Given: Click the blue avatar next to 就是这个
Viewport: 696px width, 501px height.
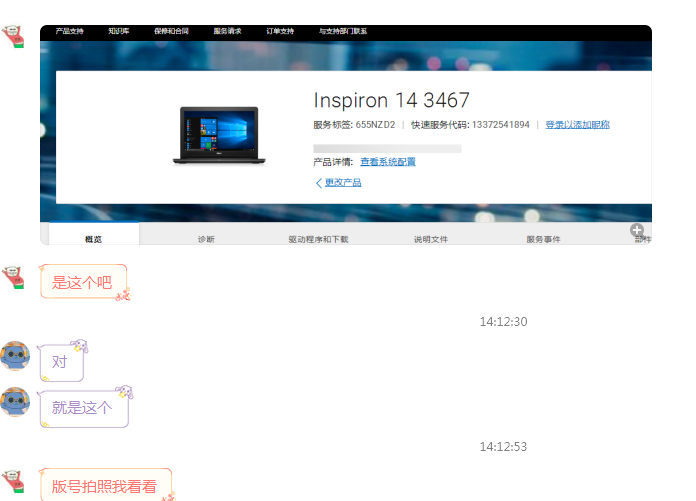Looking at the screenshot, I should coord(14,402).
